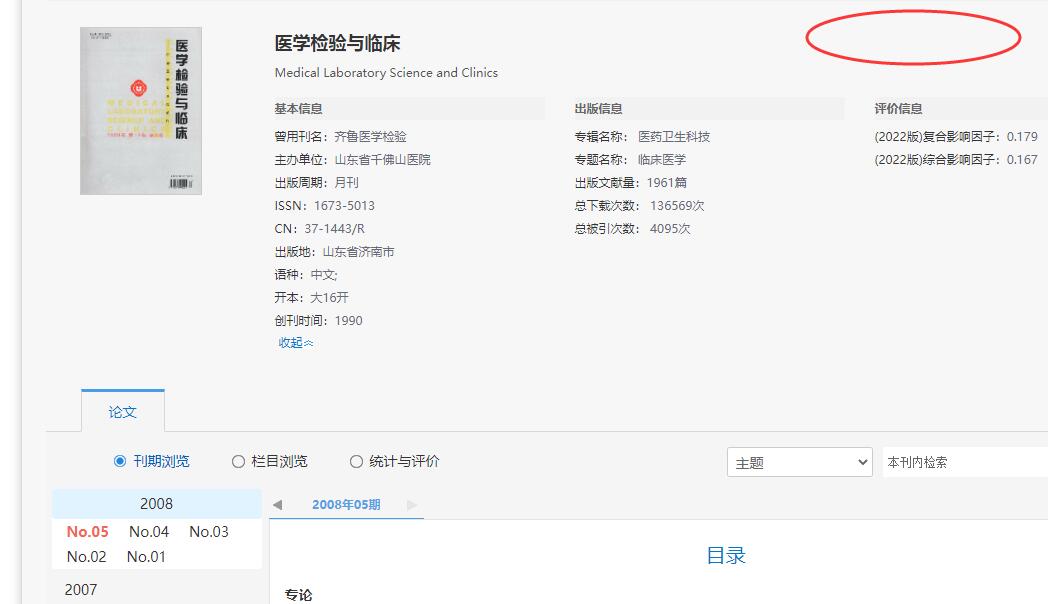Expand the 2007 year section

81,590
